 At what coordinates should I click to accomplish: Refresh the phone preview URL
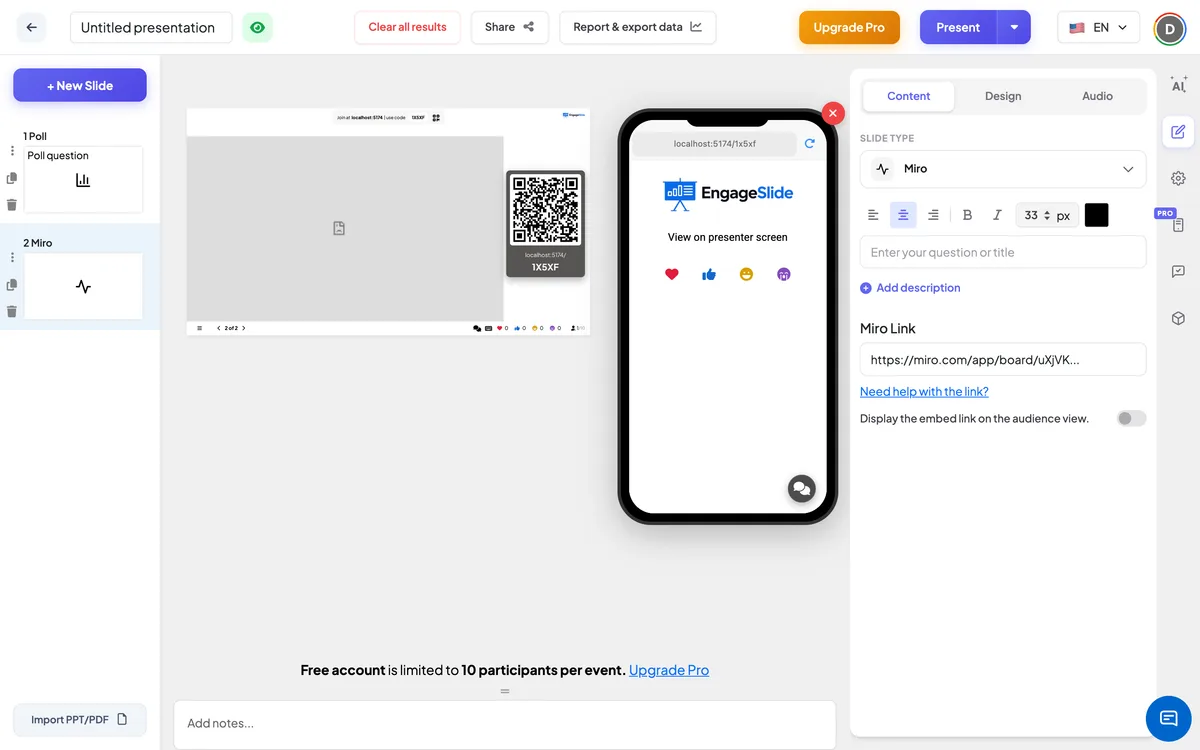pos(810,144)
